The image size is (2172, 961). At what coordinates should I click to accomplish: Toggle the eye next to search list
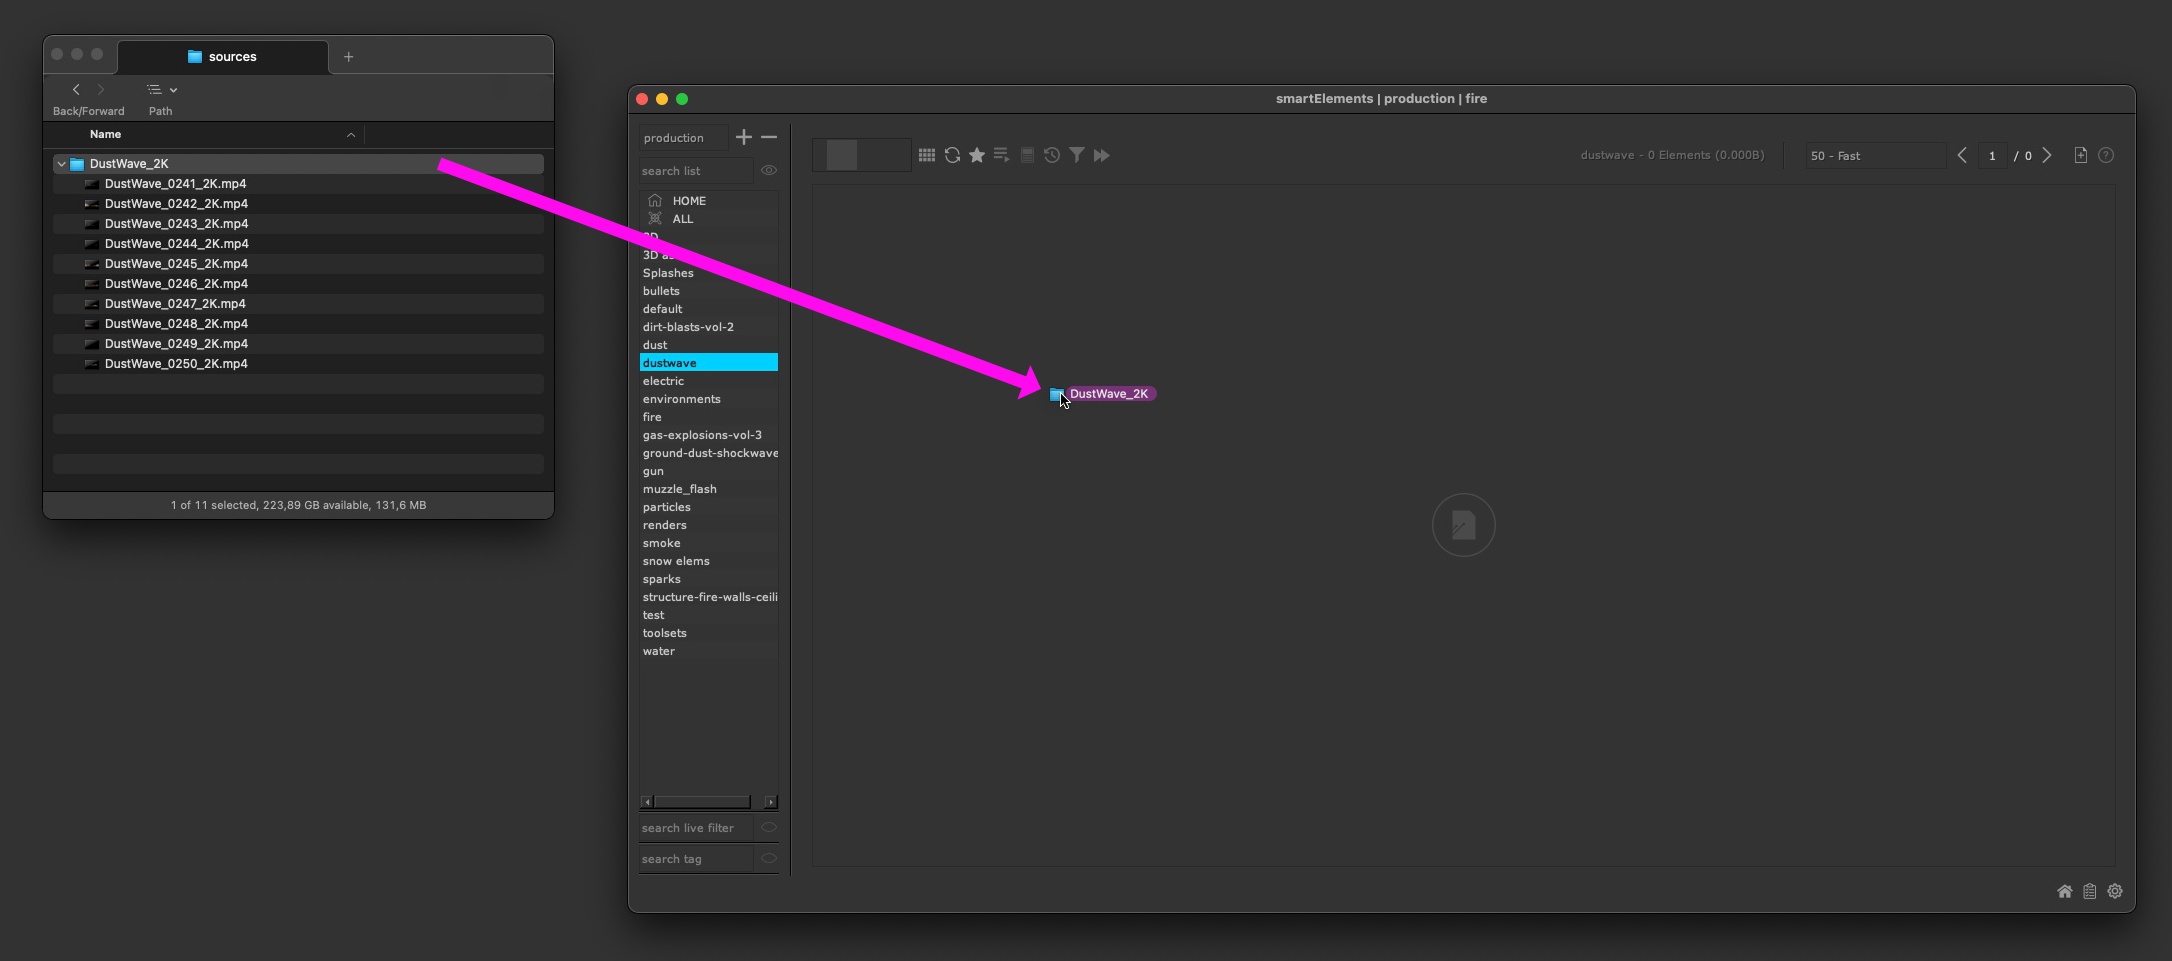tap(769, 171)
